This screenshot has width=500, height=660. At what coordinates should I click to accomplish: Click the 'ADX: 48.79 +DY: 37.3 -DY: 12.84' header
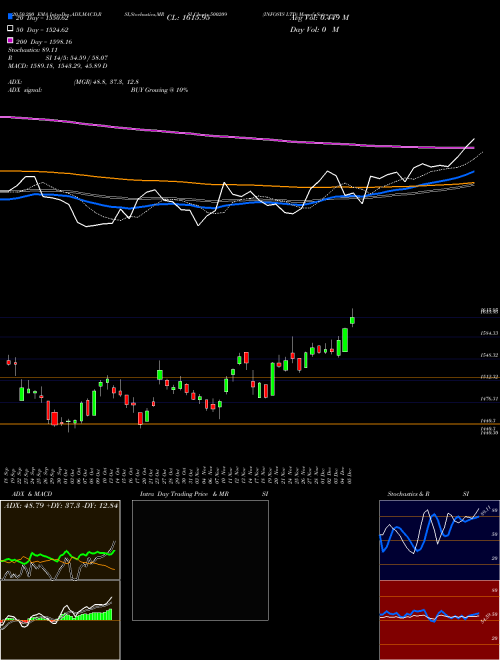tap(61, 505)
